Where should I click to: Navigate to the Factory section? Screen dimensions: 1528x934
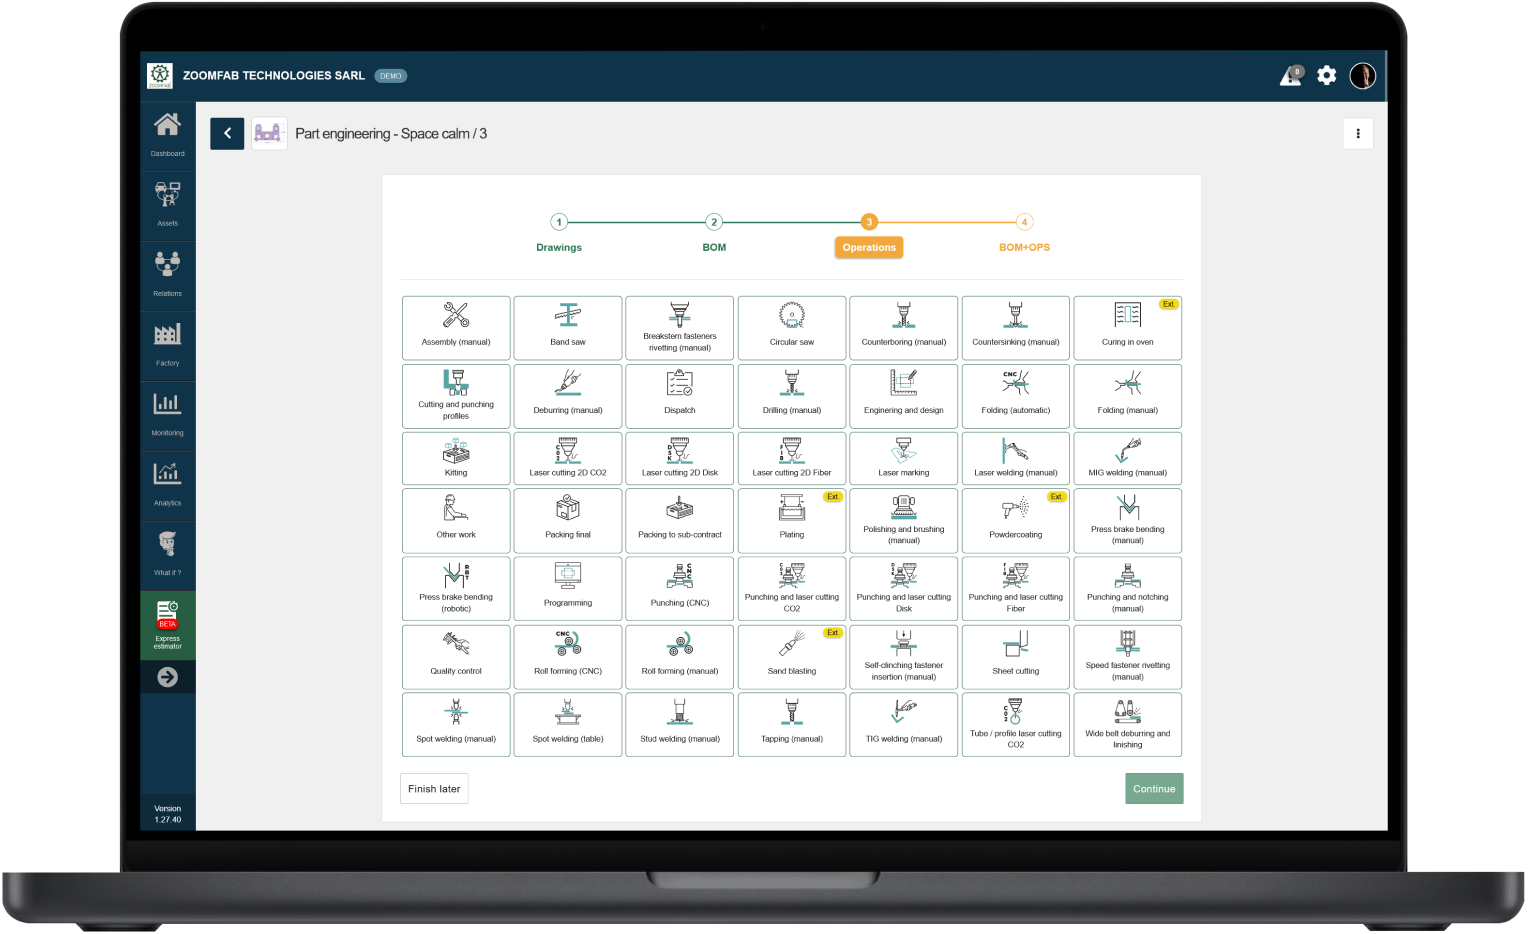tap(167, 343)
